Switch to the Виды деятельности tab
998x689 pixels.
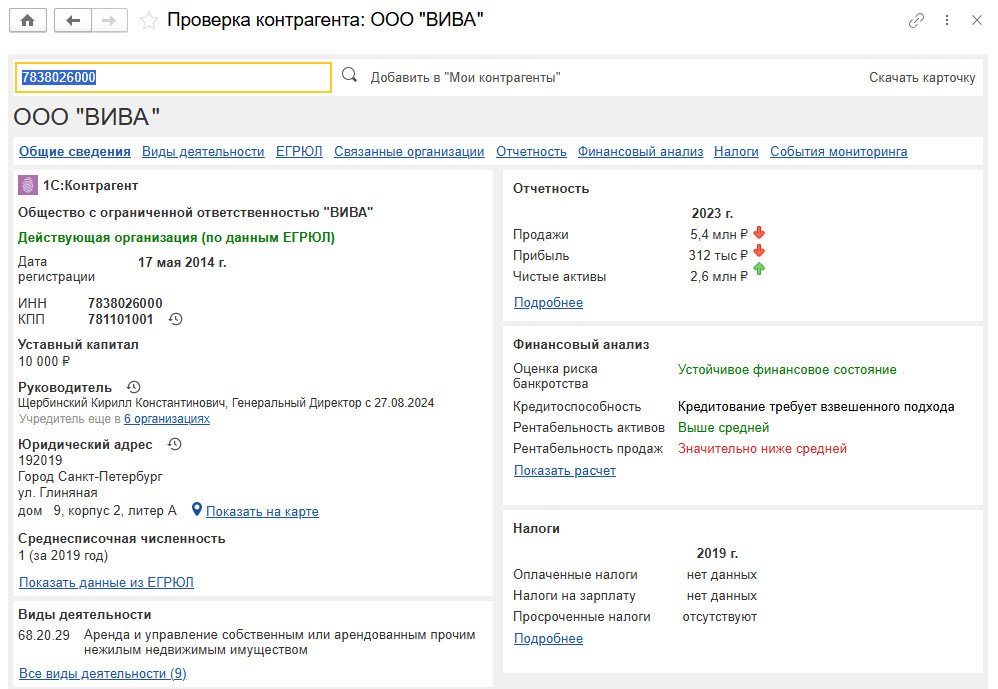[203, 152]
